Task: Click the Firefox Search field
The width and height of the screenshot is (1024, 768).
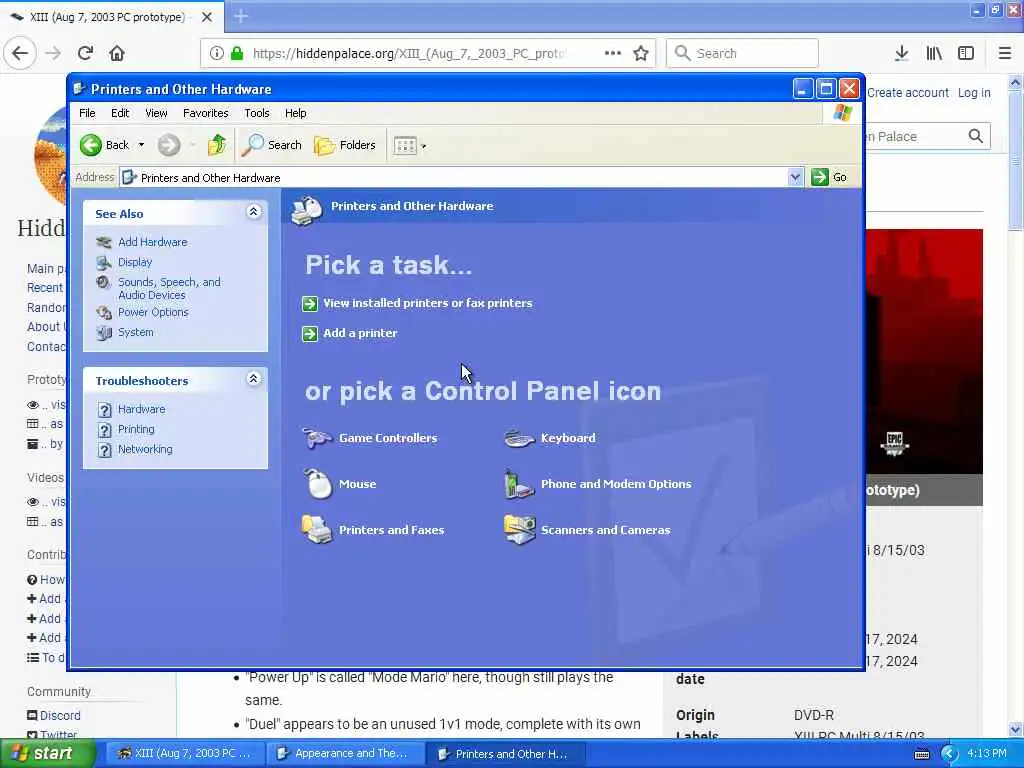Action: tap(742, 54)
